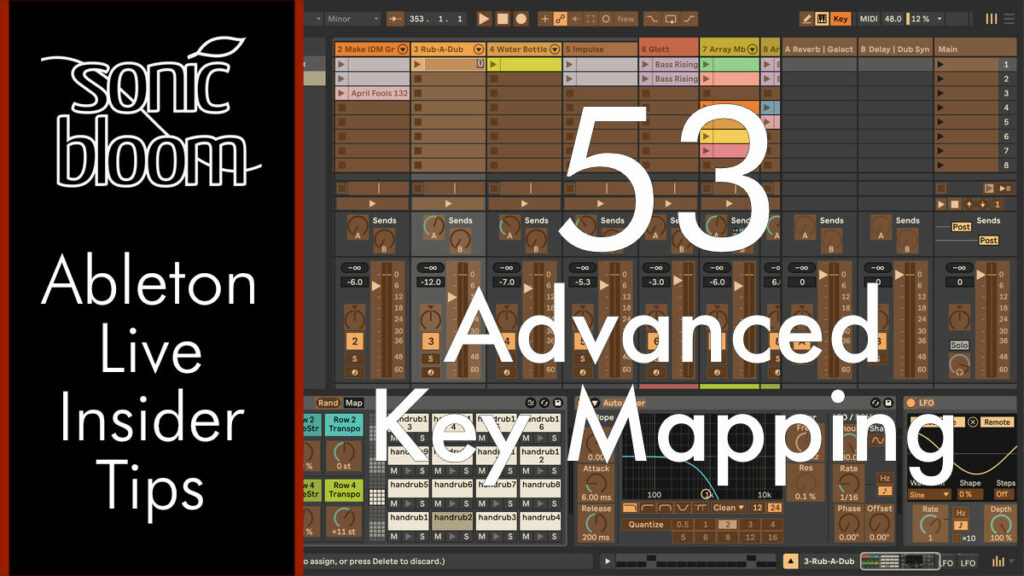Click the hot-swap icon on Auto Filter
1024x576 pixels.
click(x=875, y=402)
